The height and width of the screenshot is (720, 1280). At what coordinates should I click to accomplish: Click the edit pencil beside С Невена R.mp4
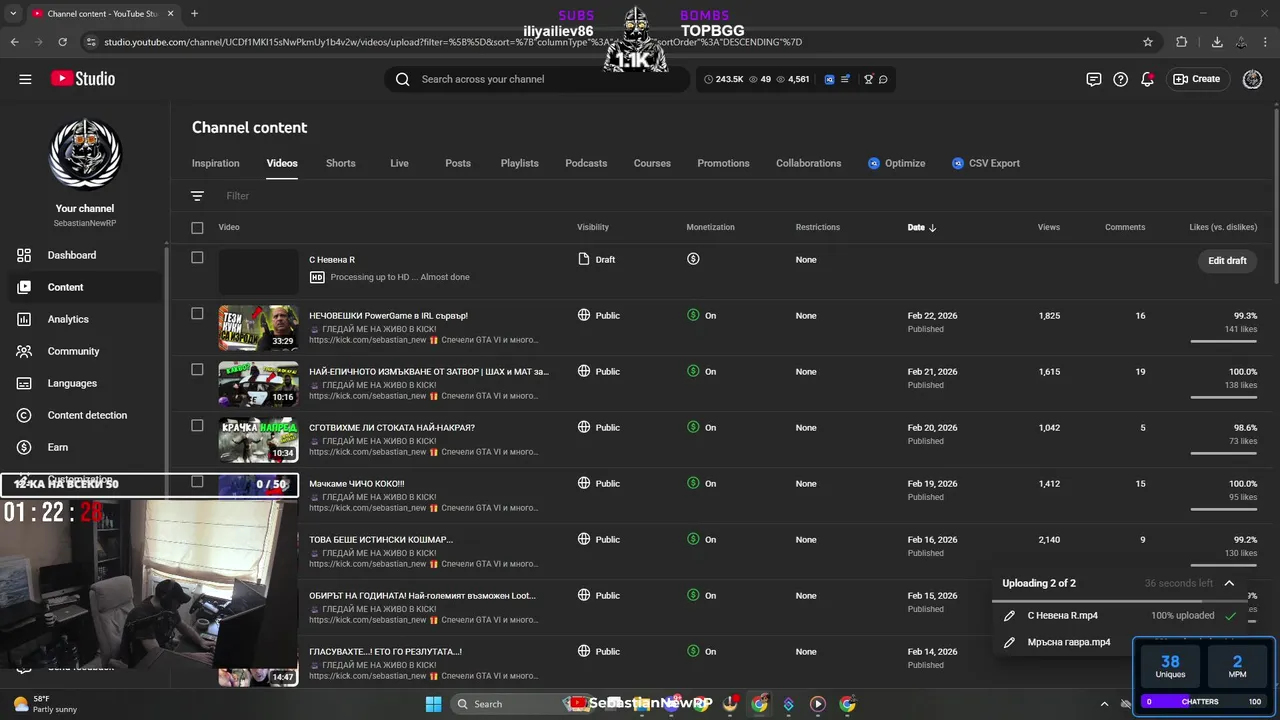click(x=1010, y=616)
